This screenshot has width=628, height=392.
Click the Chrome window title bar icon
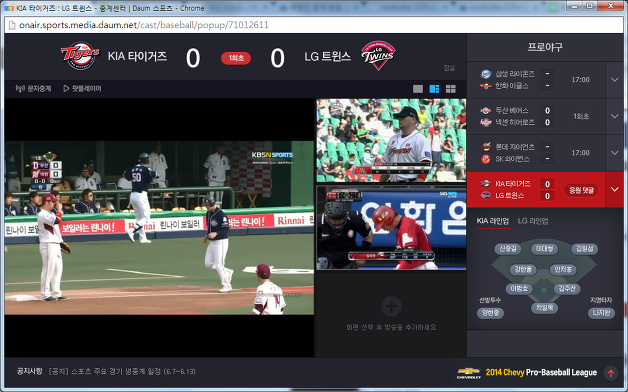[x=9, y=8]
